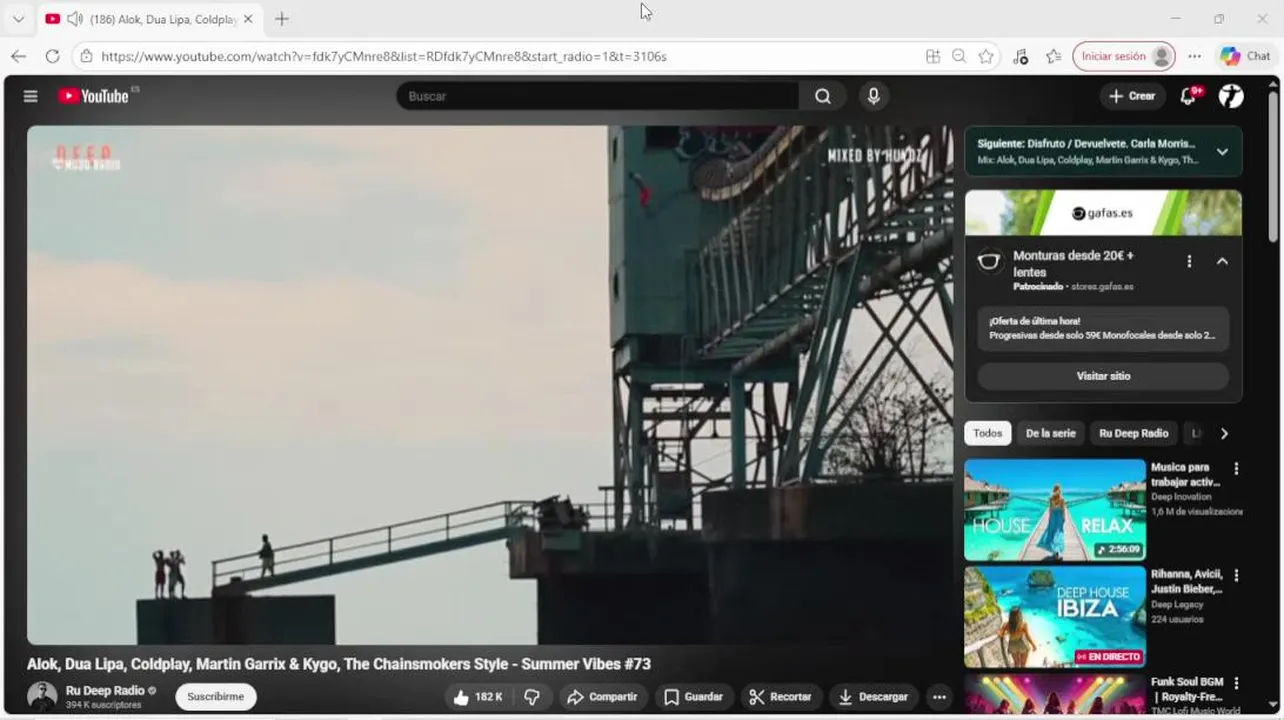Open options for Musica para trabajar video

tap(1236, 468)
